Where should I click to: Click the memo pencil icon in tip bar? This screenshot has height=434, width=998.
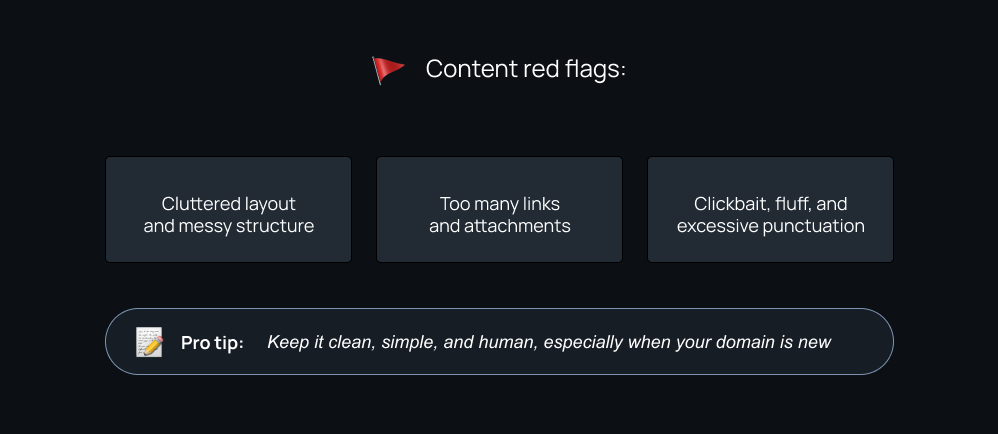coord(149,342)
